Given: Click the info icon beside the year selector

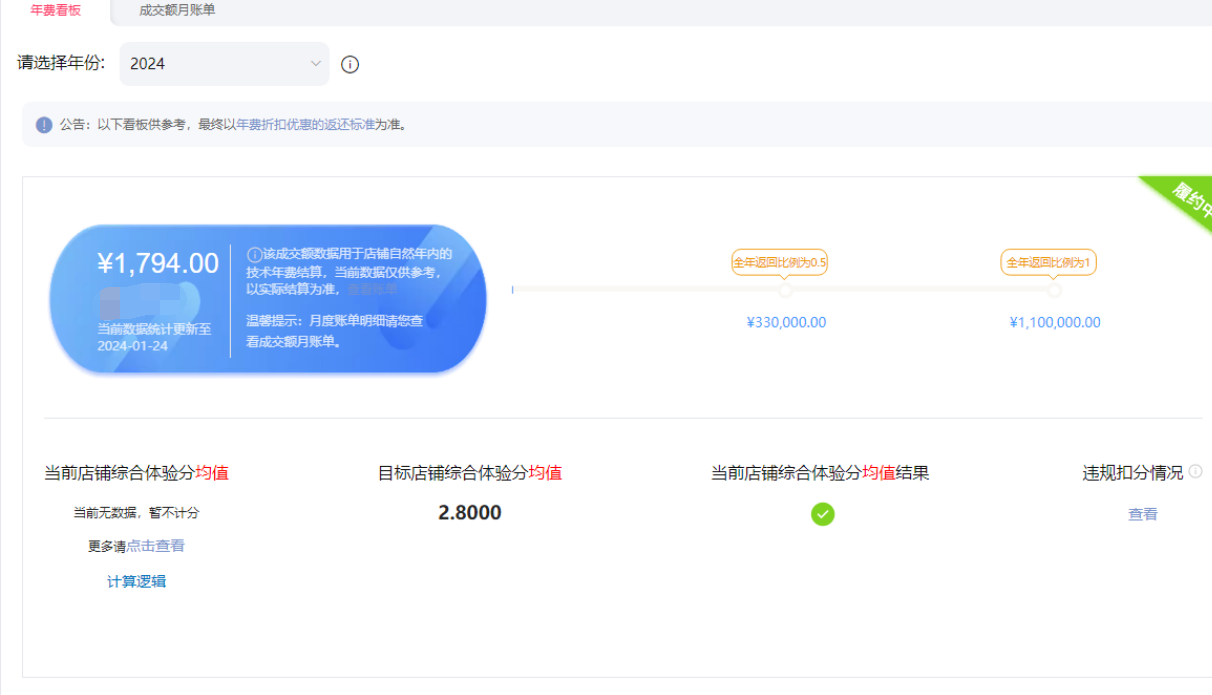Looking at the screenshot, I should [x=350, y=64].
